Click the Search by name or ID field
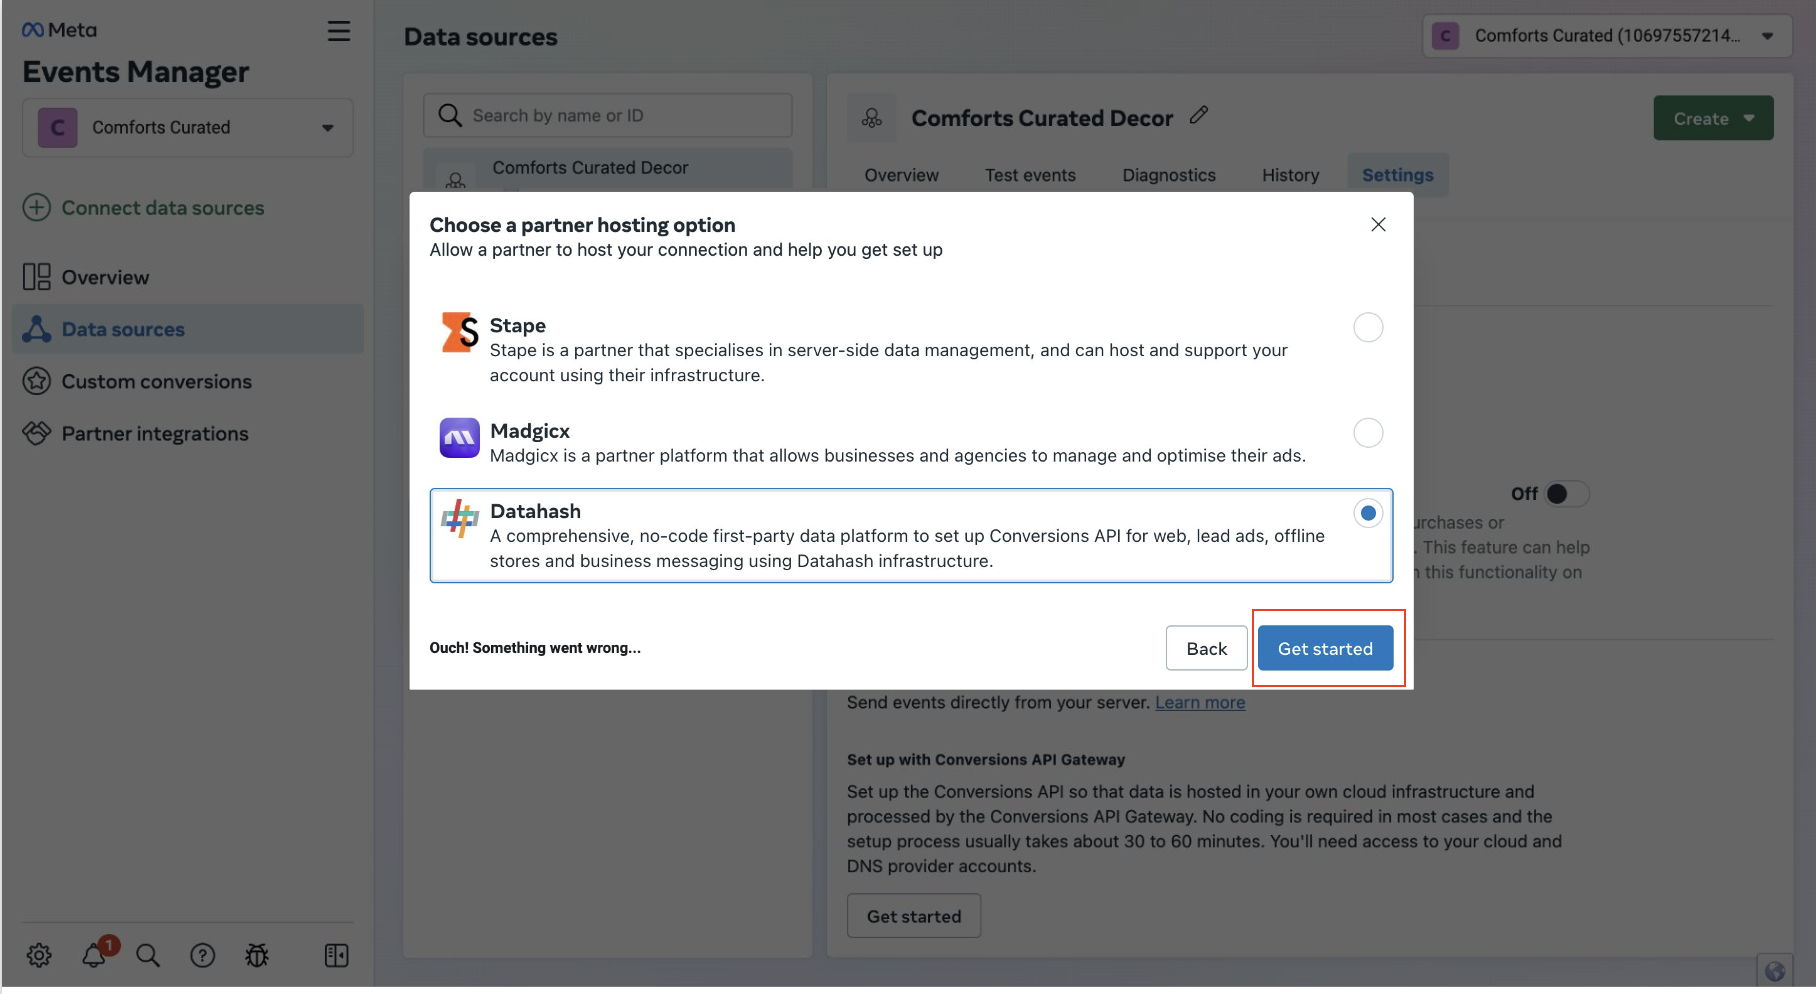 coord(608,115)
